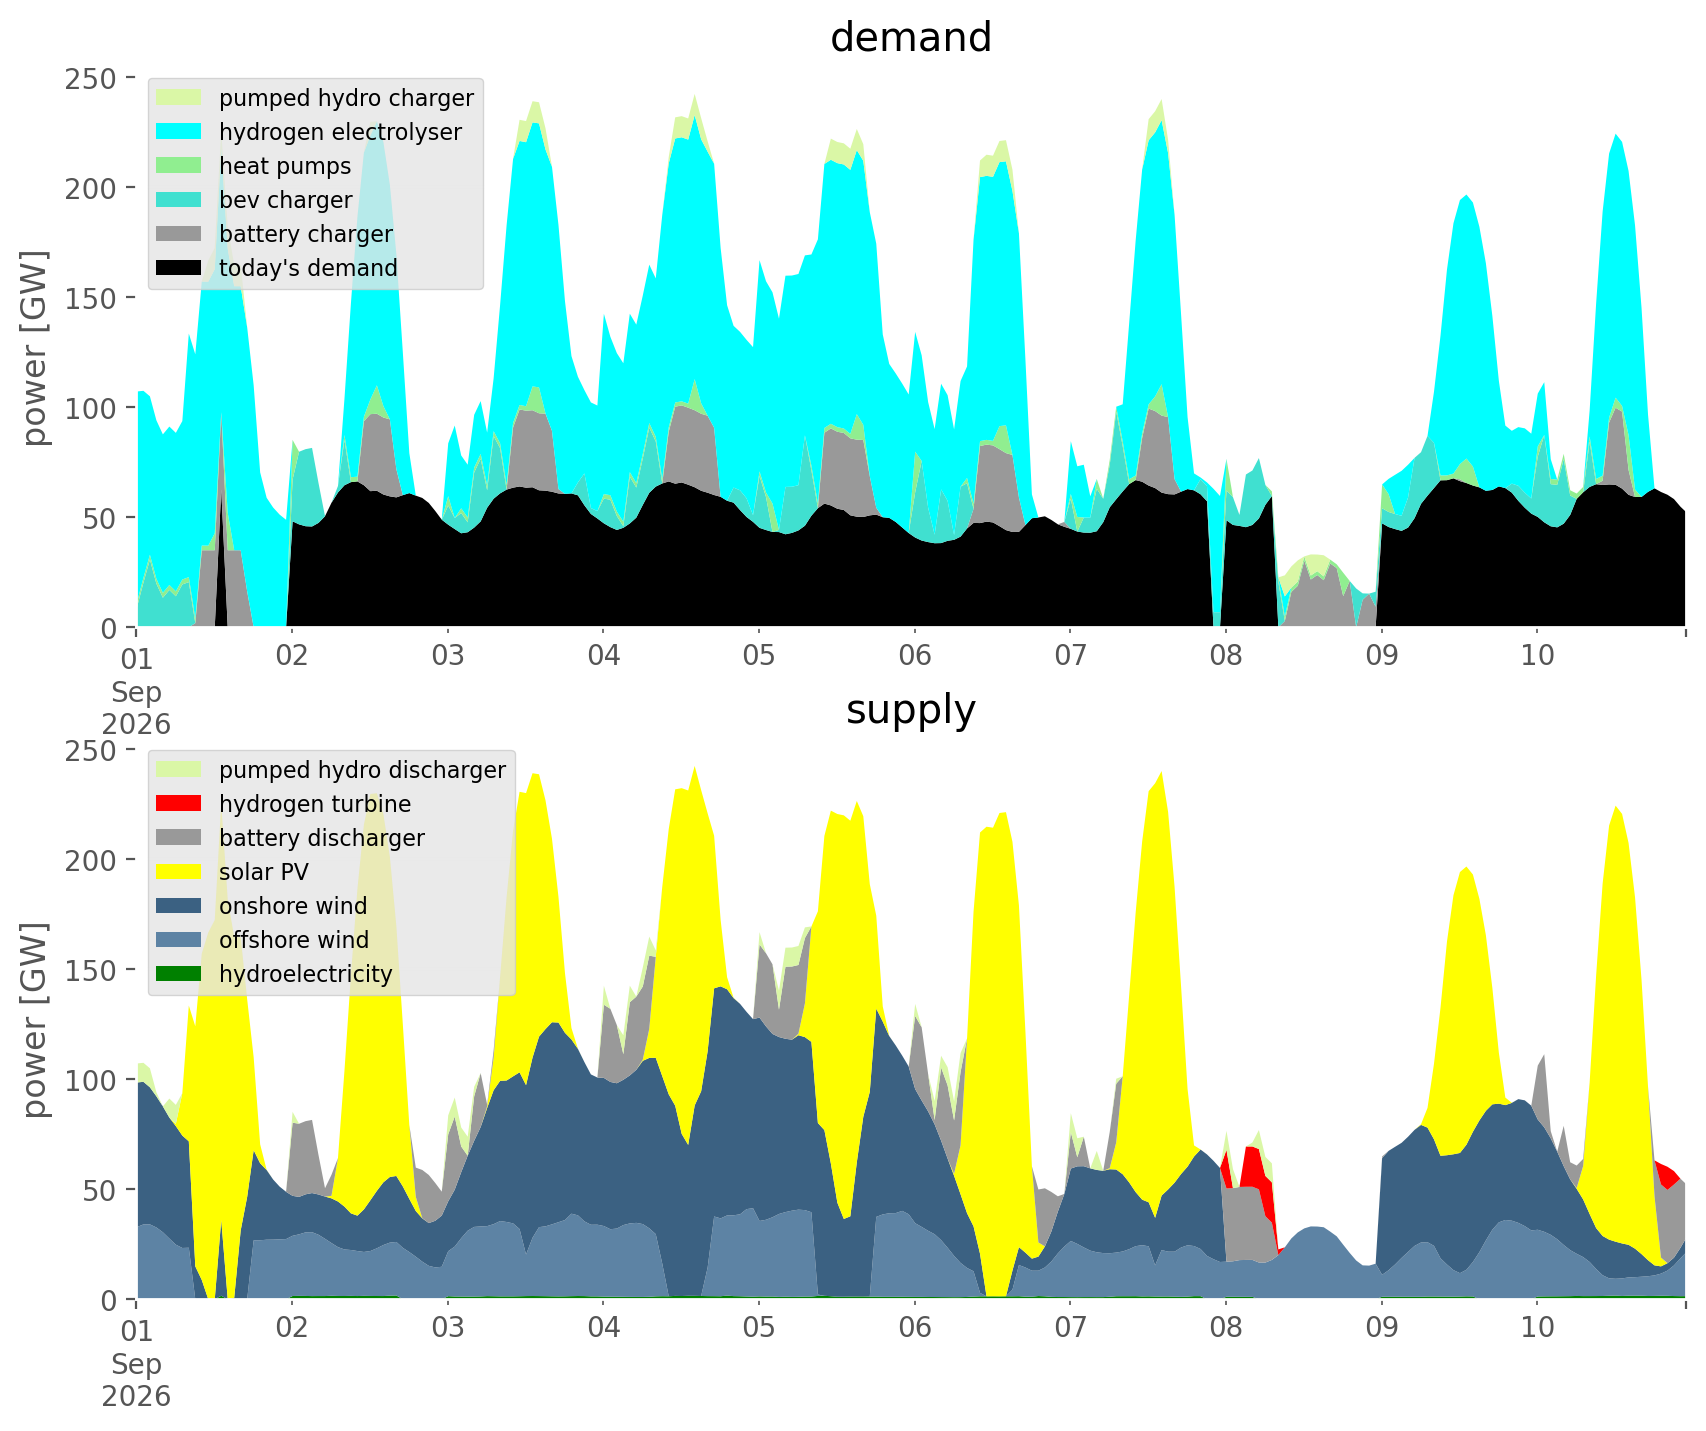Click the red hydrogen turbine area near 08
This screenshot has height=1431, width=1706.
click(1252, 1167)
